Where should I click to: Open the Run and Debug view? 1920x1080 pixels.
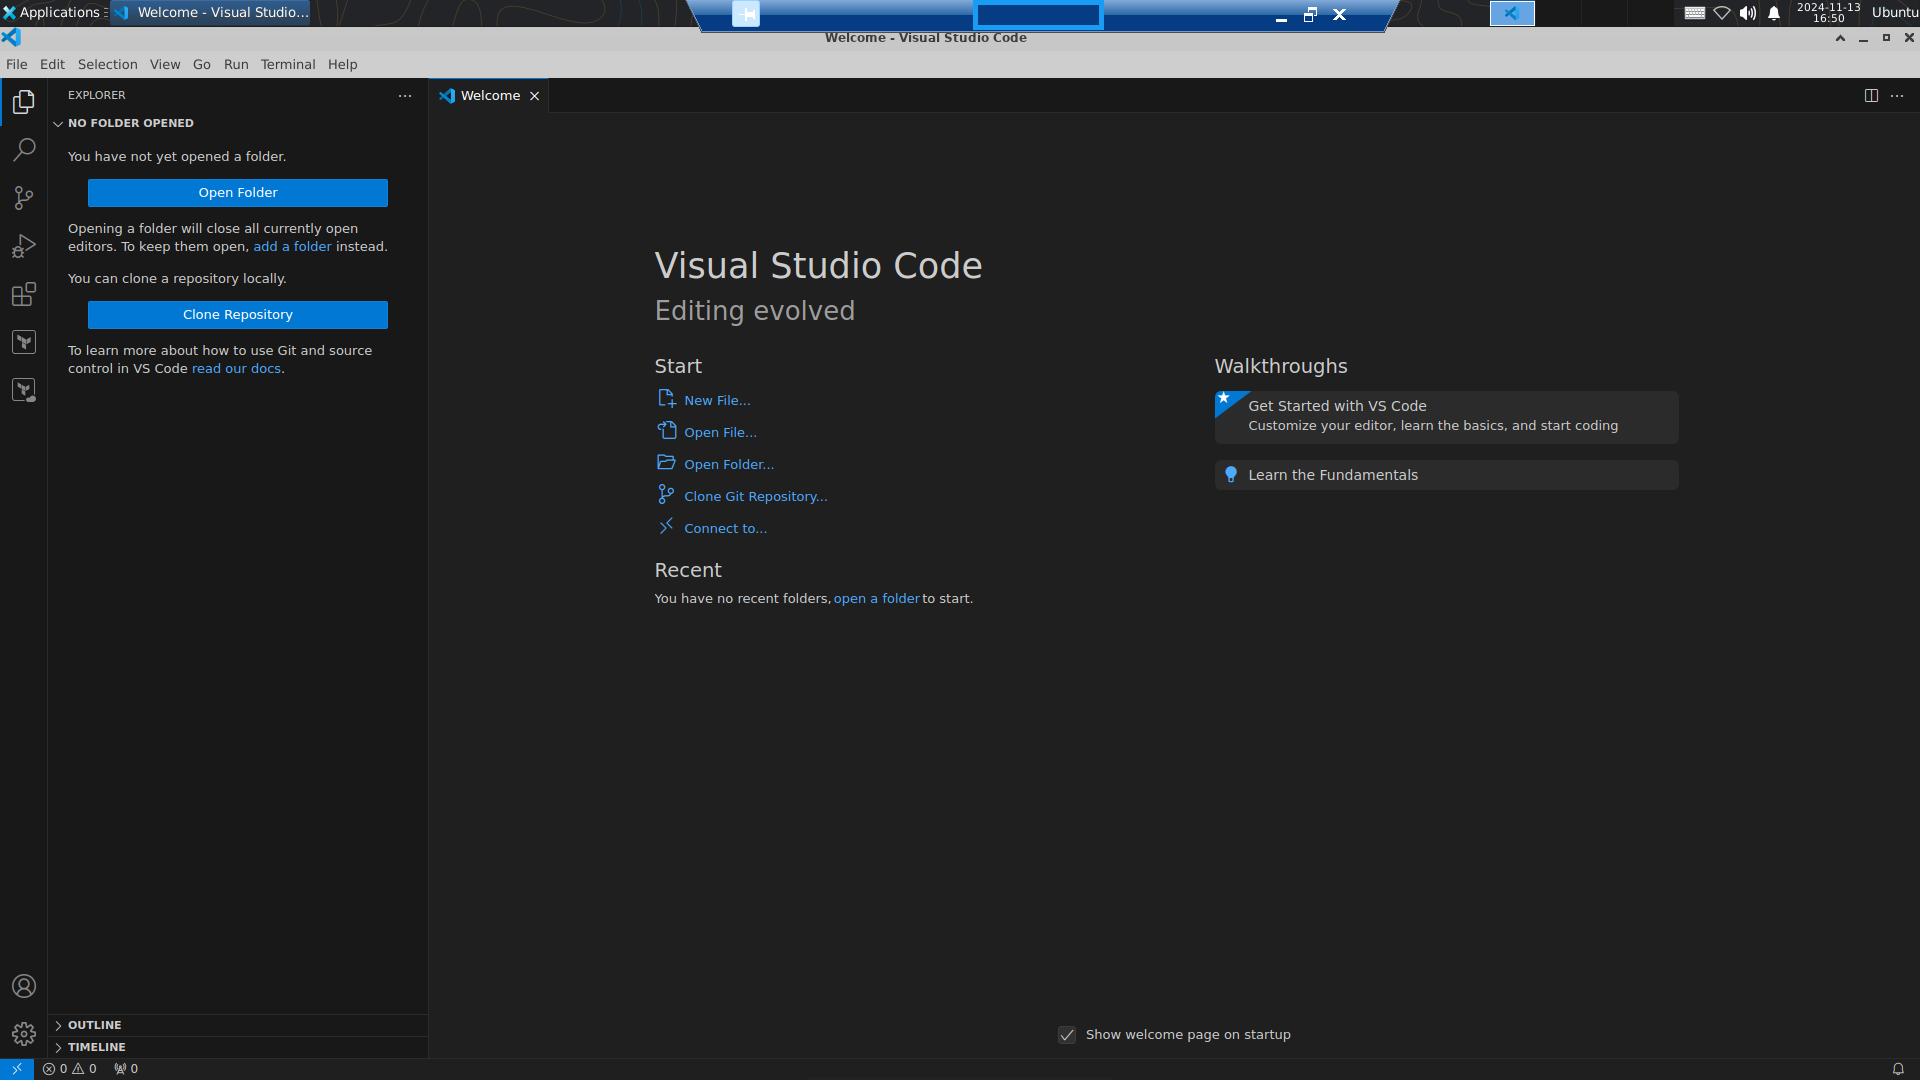(24, 246)
